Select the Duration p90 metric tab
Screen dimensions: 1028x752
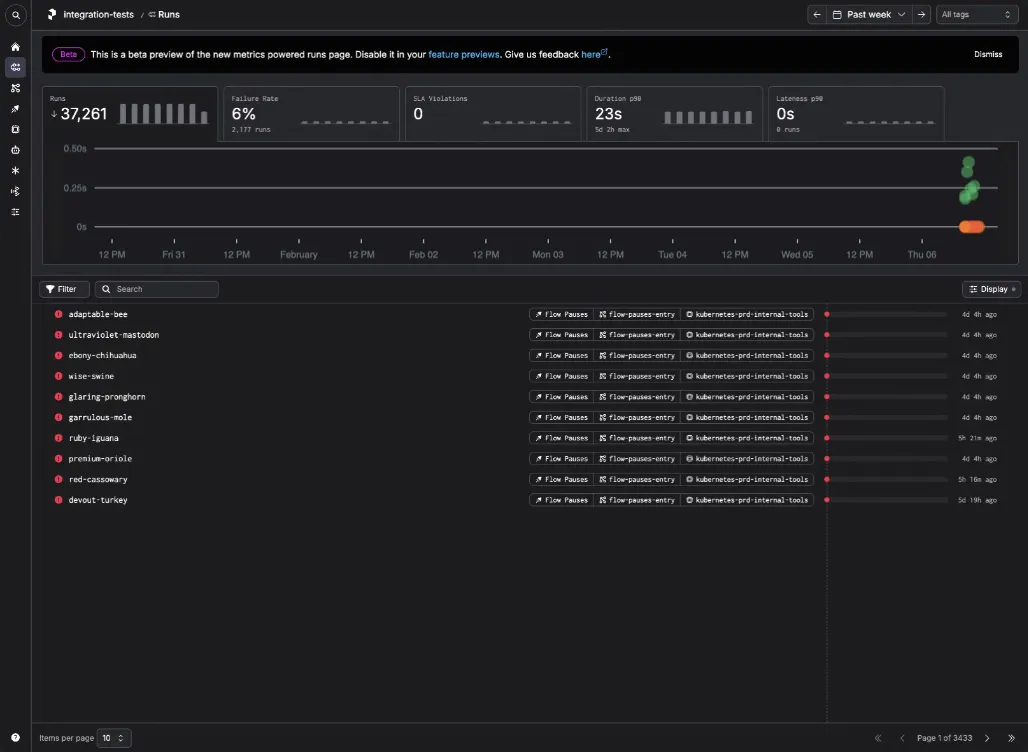point(674,114)
